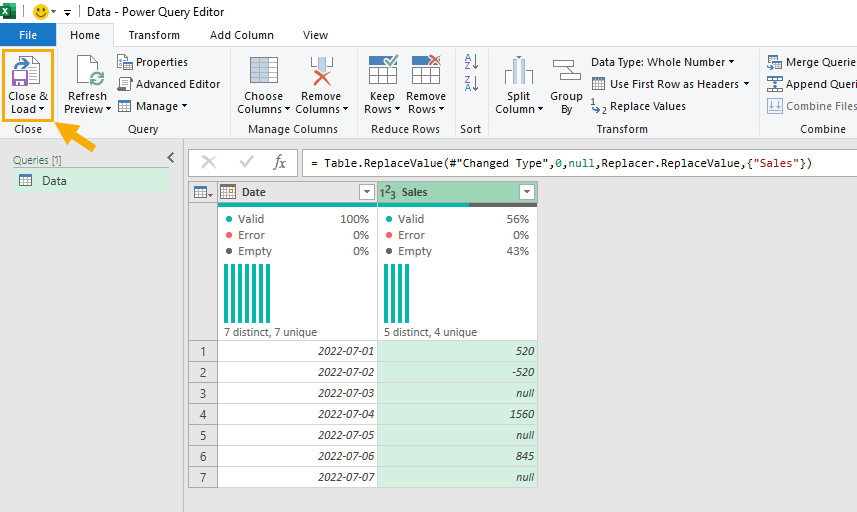Screen dimensions: 857x512
Task: Click the Refresh Preview icon
Action: click(90, 70)
